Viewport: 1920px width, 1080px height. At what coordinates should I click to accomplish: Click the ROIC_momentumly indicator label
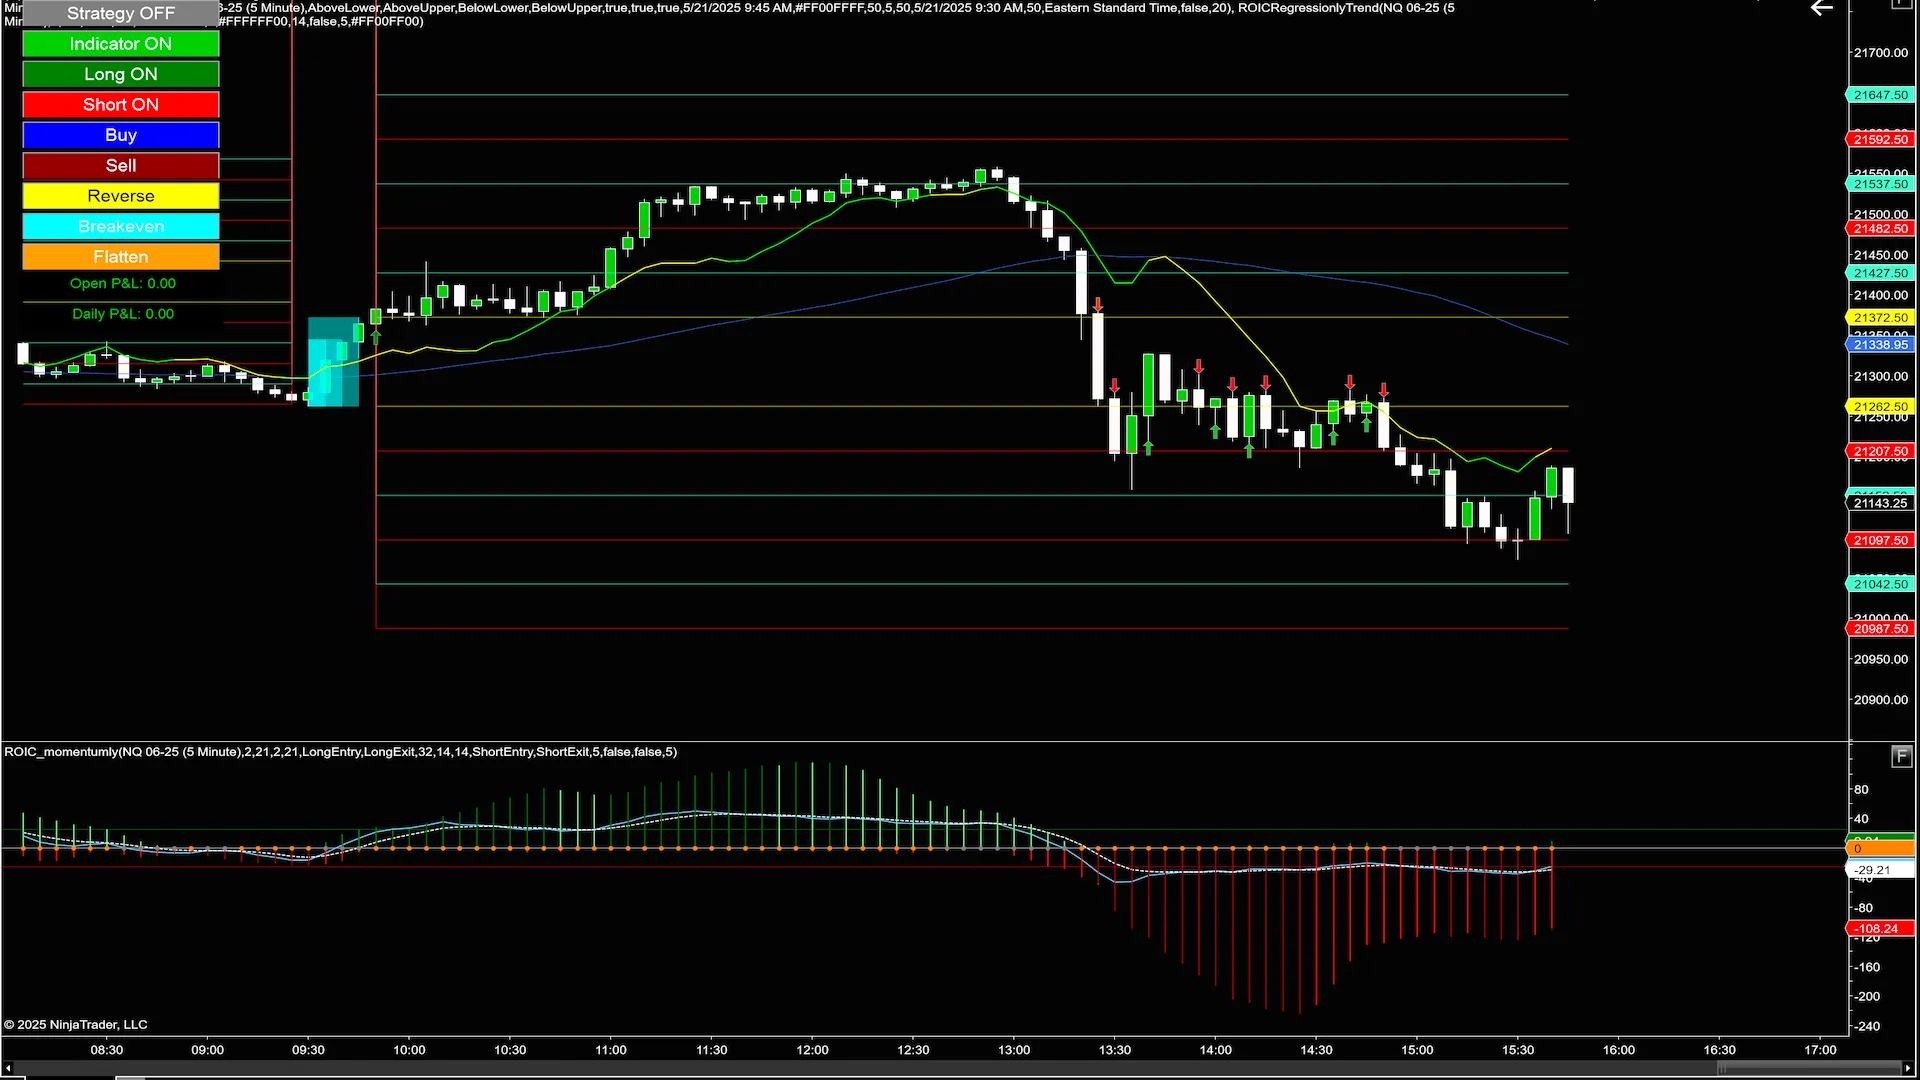(340, 752)
